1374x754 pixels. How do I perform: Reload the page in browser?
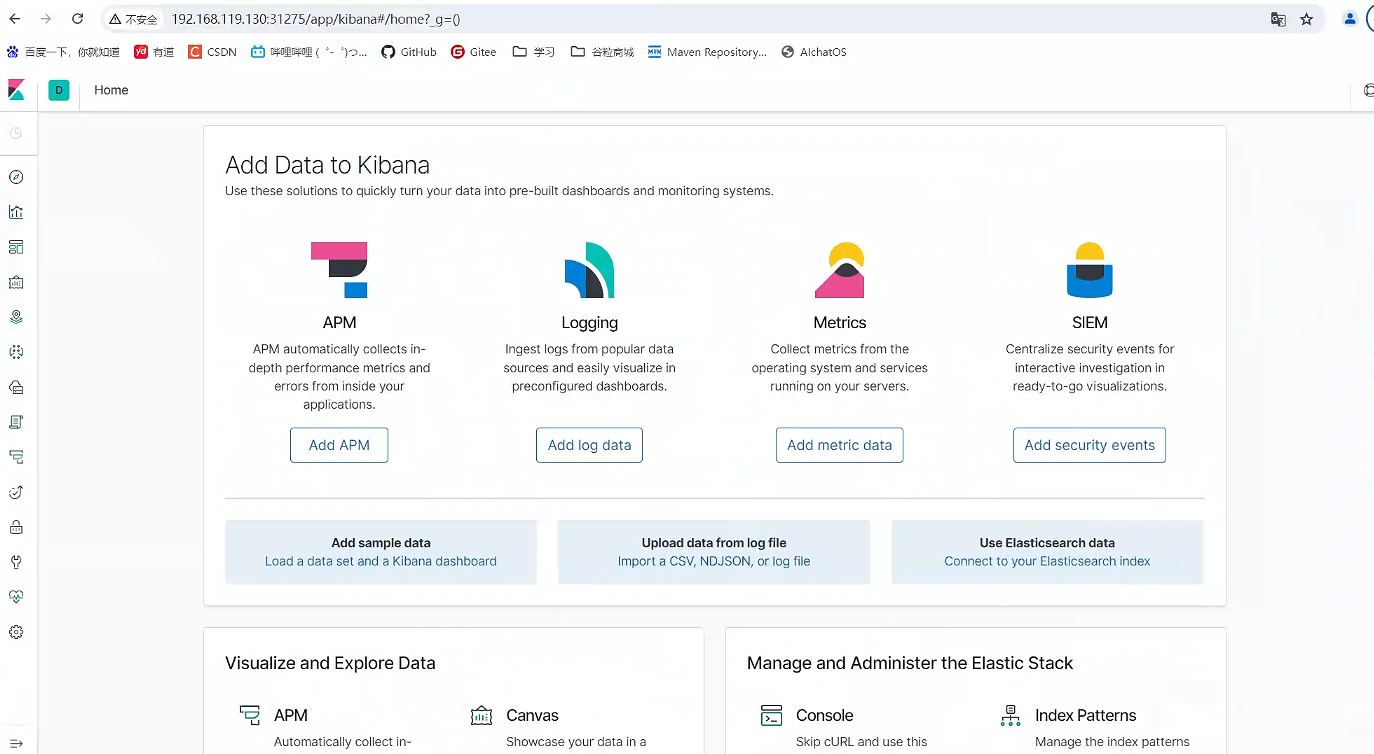78,19
